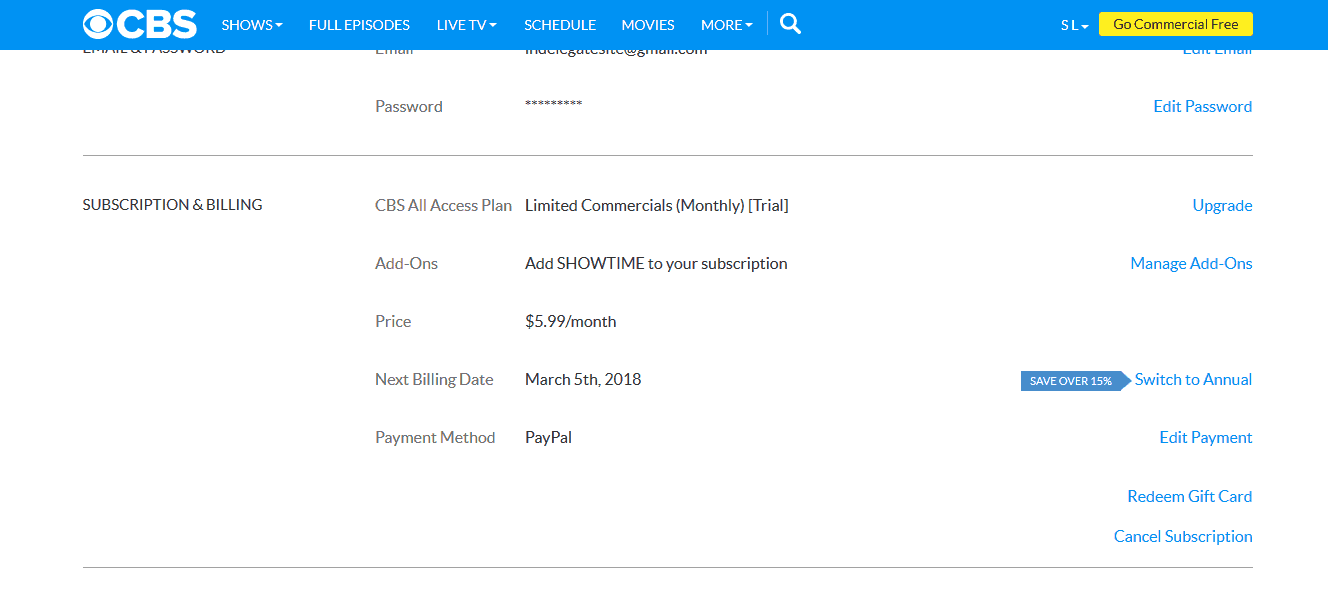Select the March 5th, 2018 billing date

(583, 379)
